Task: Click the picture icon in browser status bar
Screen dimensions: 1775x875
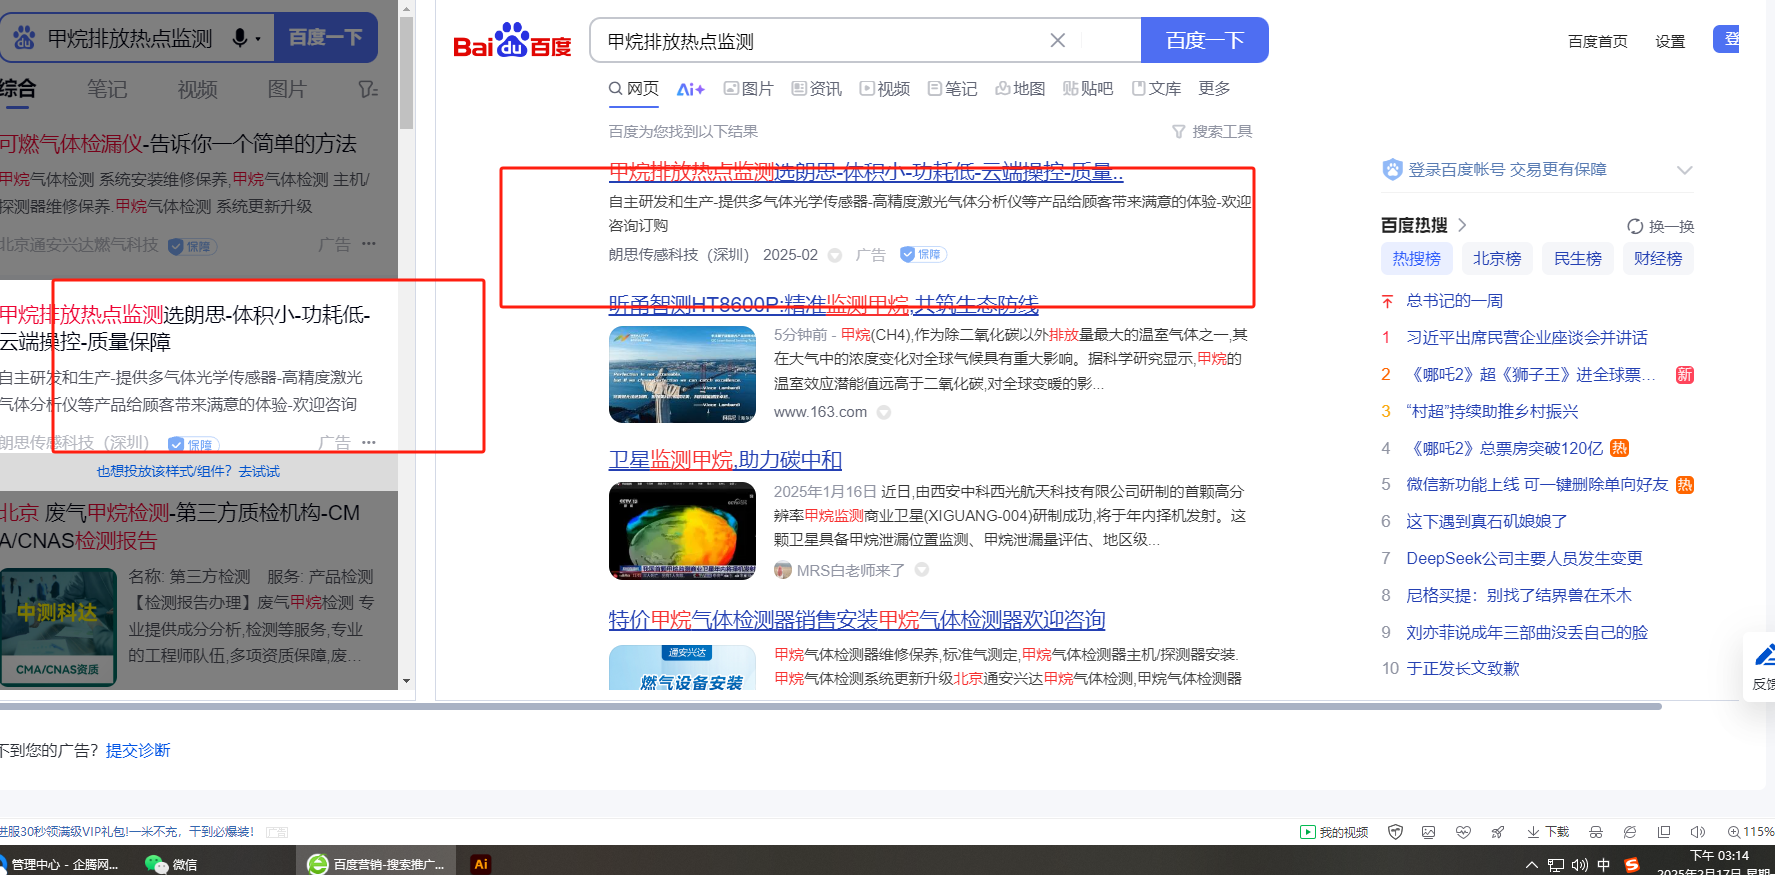Action: (x=1428, y=832)
